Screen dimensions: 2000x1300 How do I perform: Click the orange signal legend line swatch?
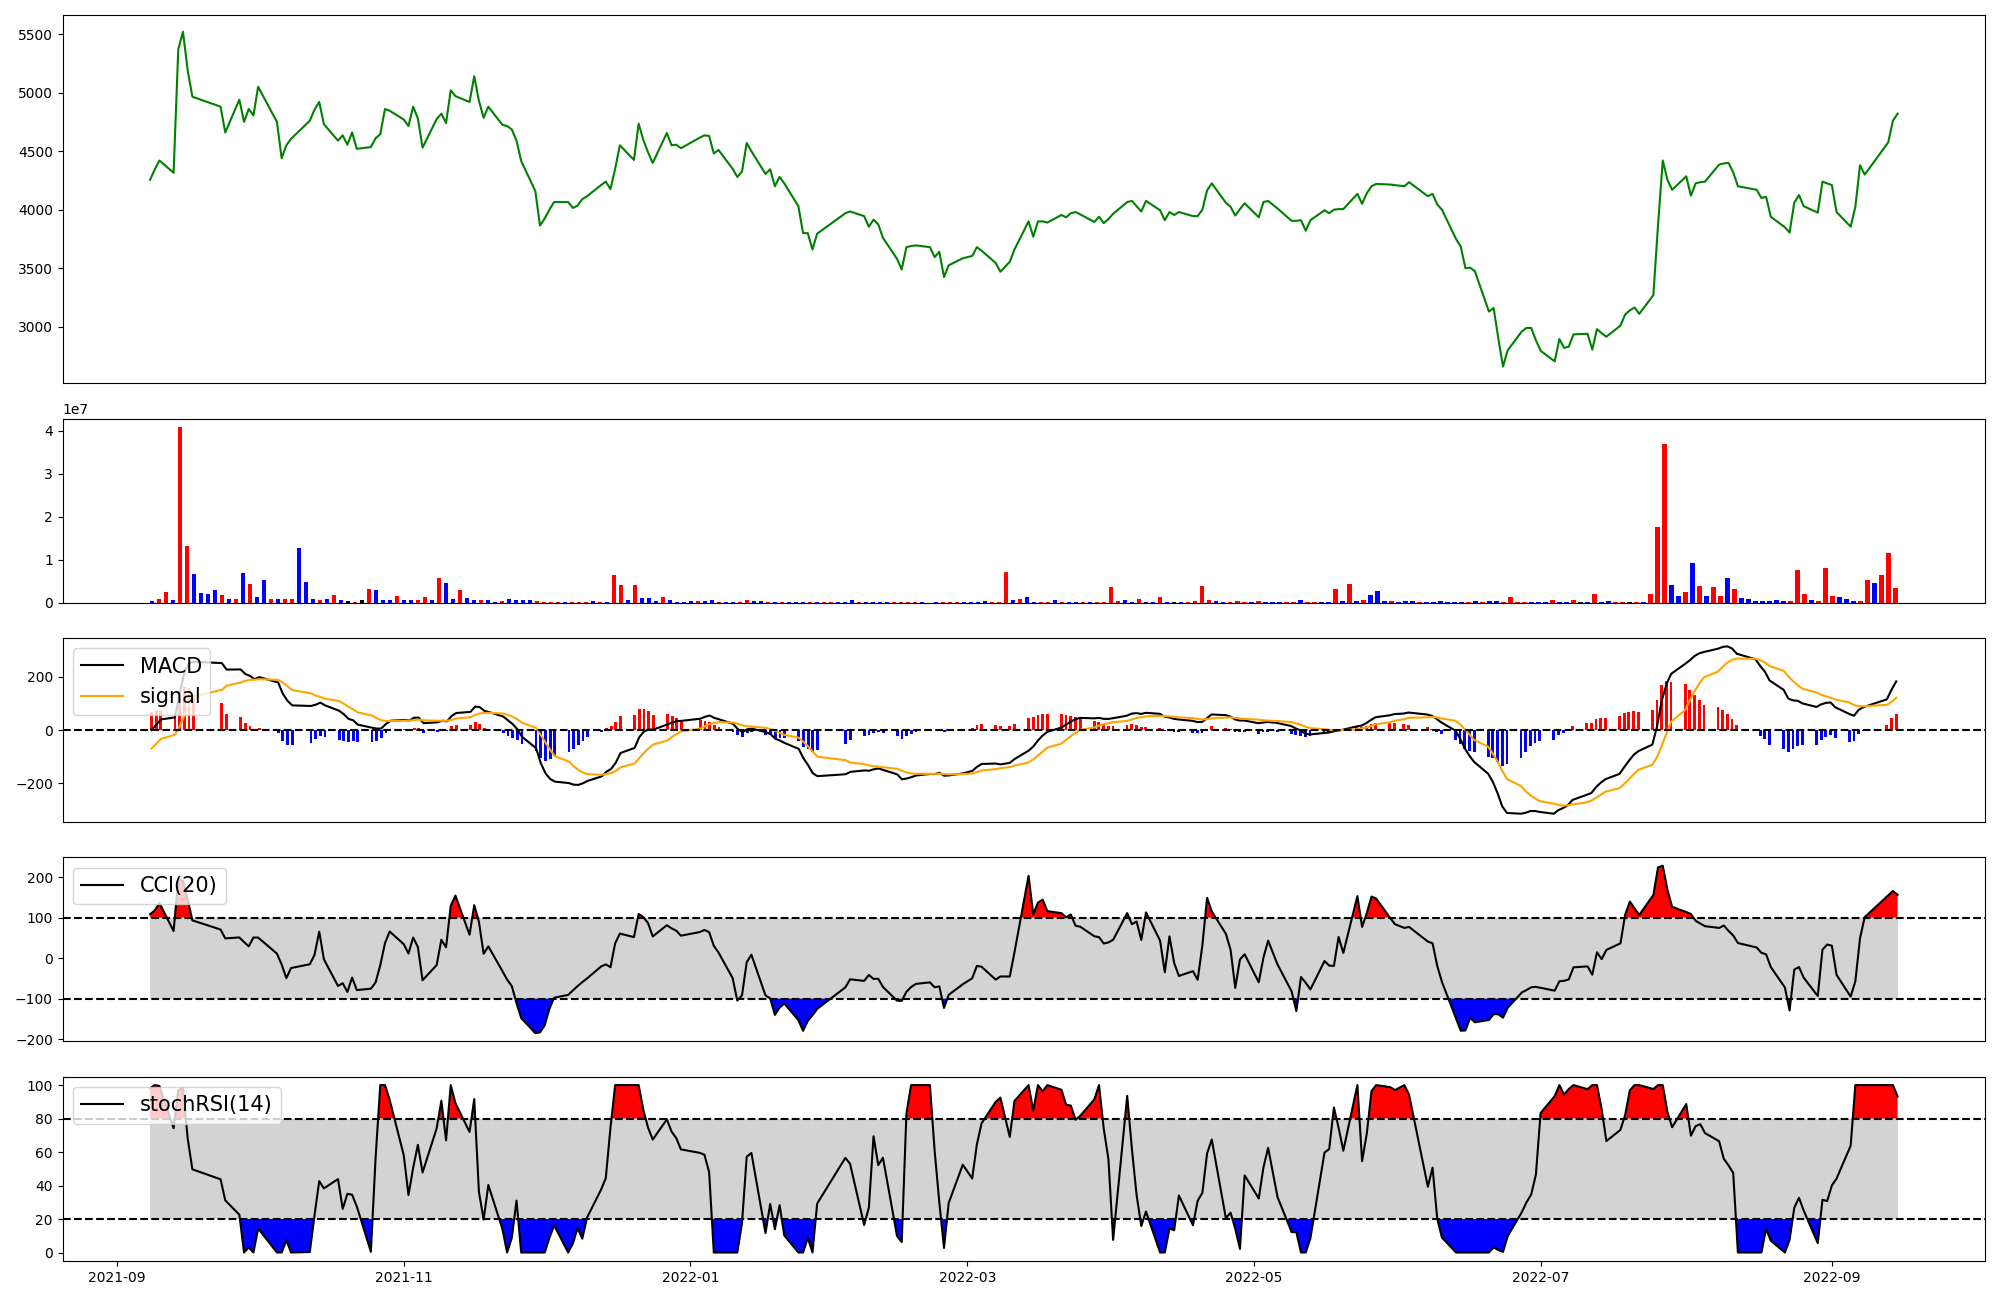coord(102,696)
